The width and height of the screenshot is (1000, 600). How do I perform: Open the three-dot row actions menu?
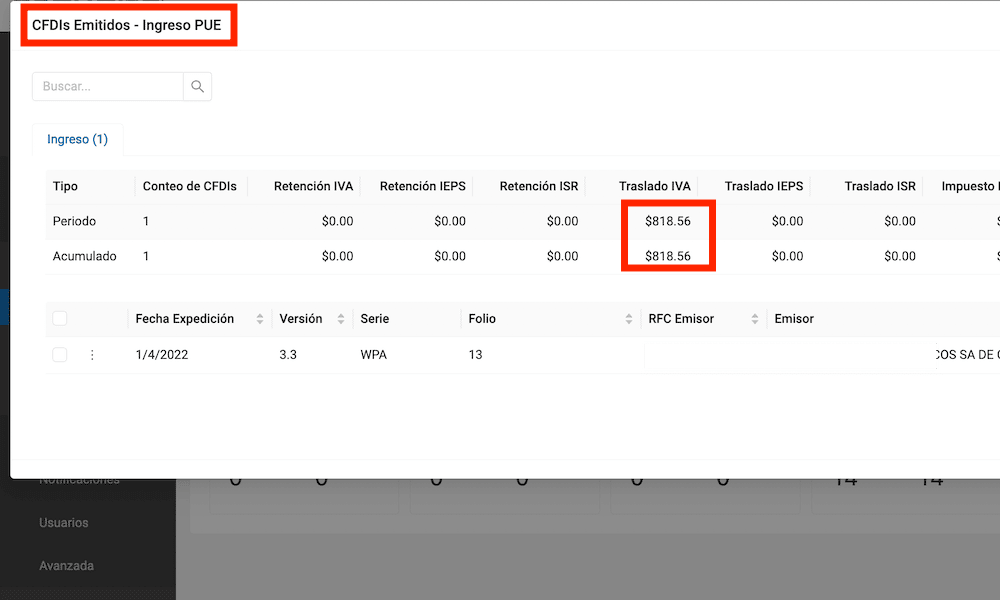pyautogui.click(x=92, y=355)
